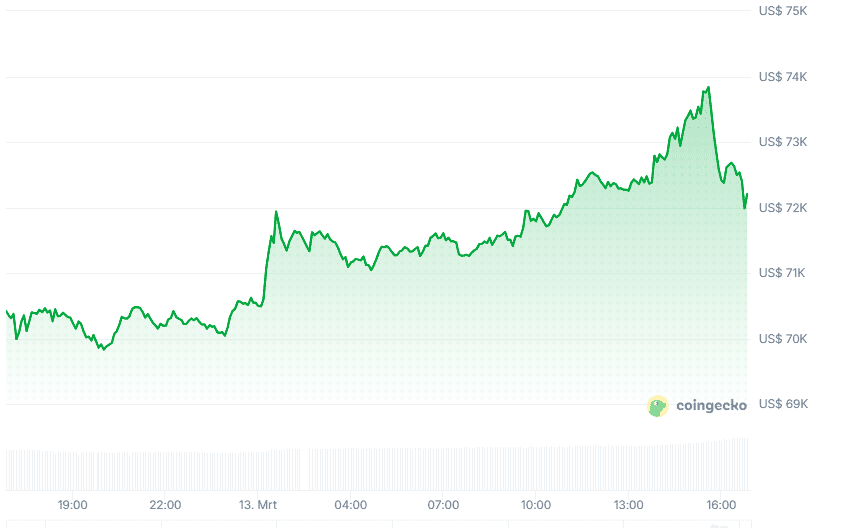Screen dimensions: 844x528
Task: Click the 13:00 time label
Action: (628, 505)
